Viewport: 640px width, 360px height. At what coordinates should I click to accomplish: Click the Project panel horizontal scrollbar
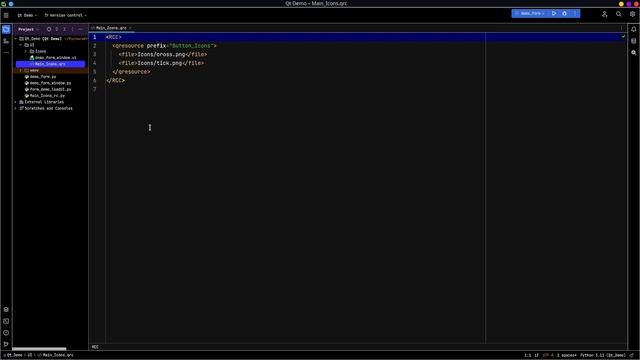(39, 349)
